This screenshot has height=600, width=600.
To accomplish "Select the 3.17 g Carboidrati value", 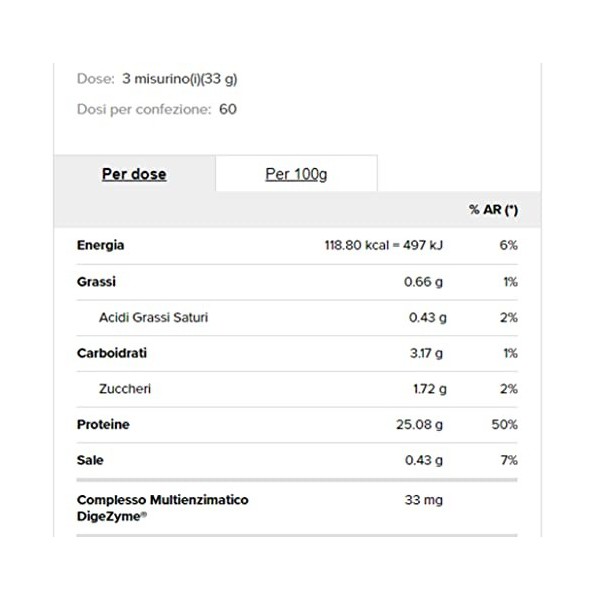I will pyautogui.click(x=424, y=354).
